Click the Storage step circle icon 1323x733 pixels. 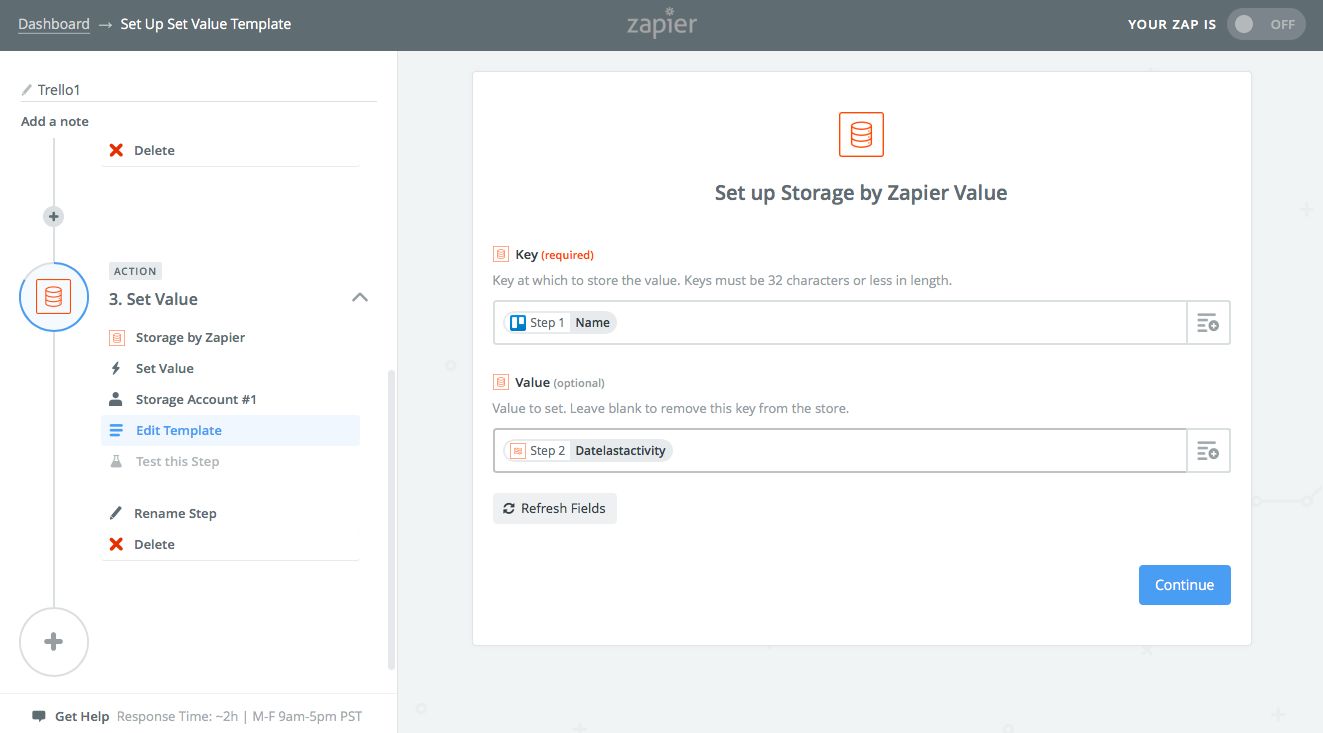[54, 297]
